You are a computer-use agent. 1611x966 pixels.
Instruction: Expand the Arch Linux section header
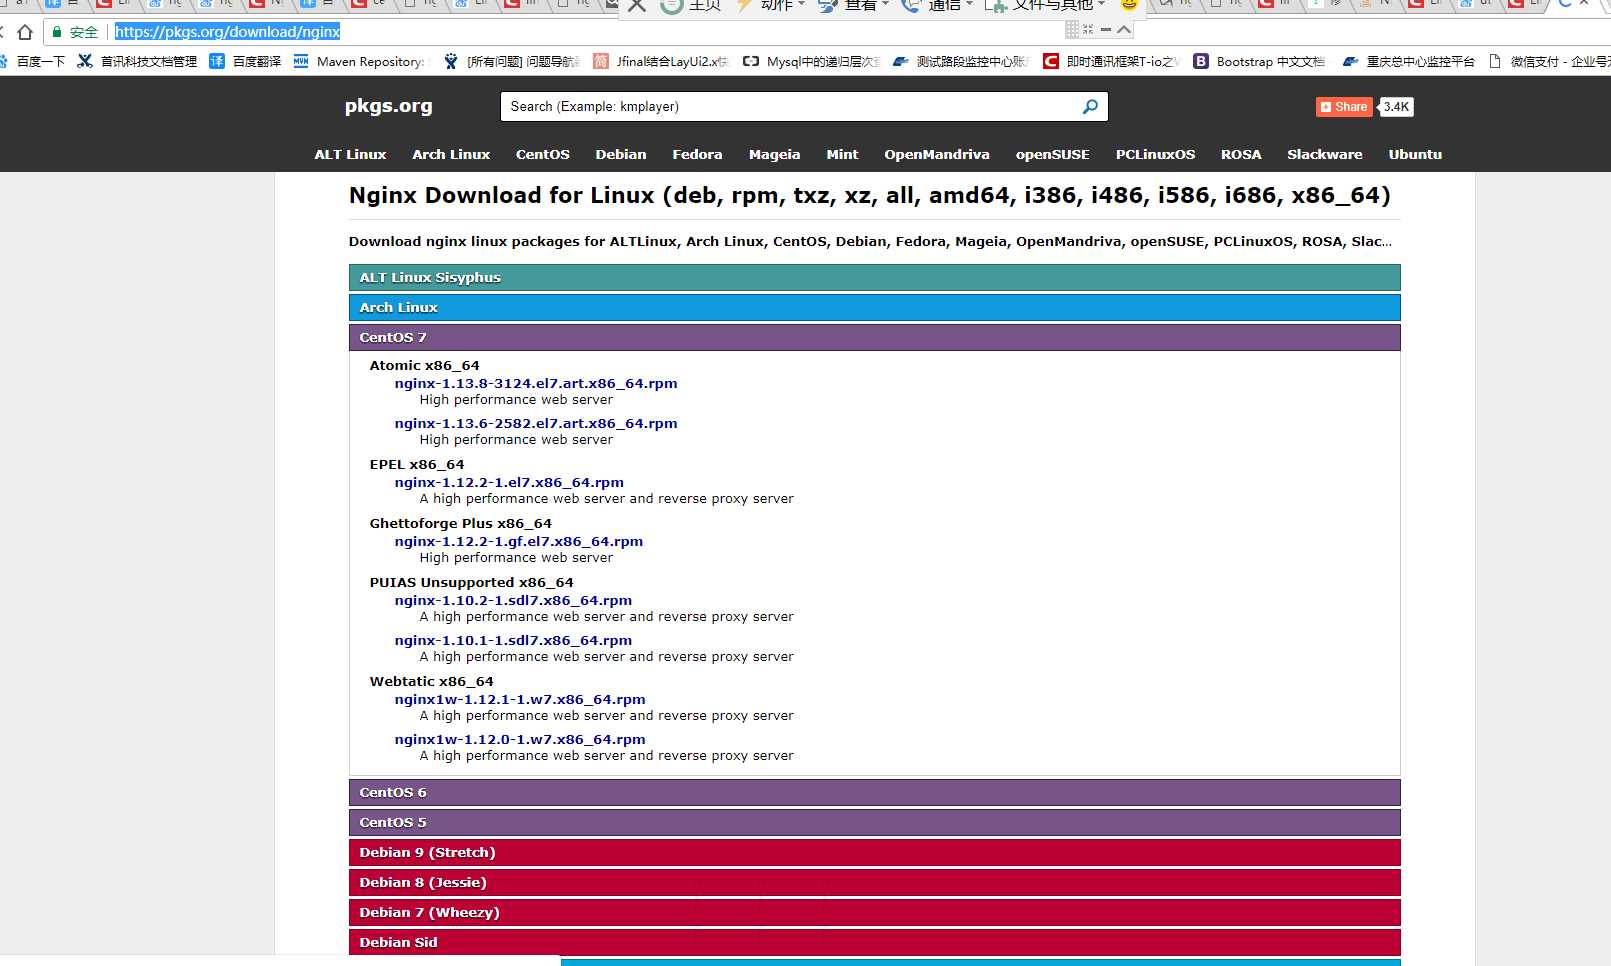(x=874, y=308)
